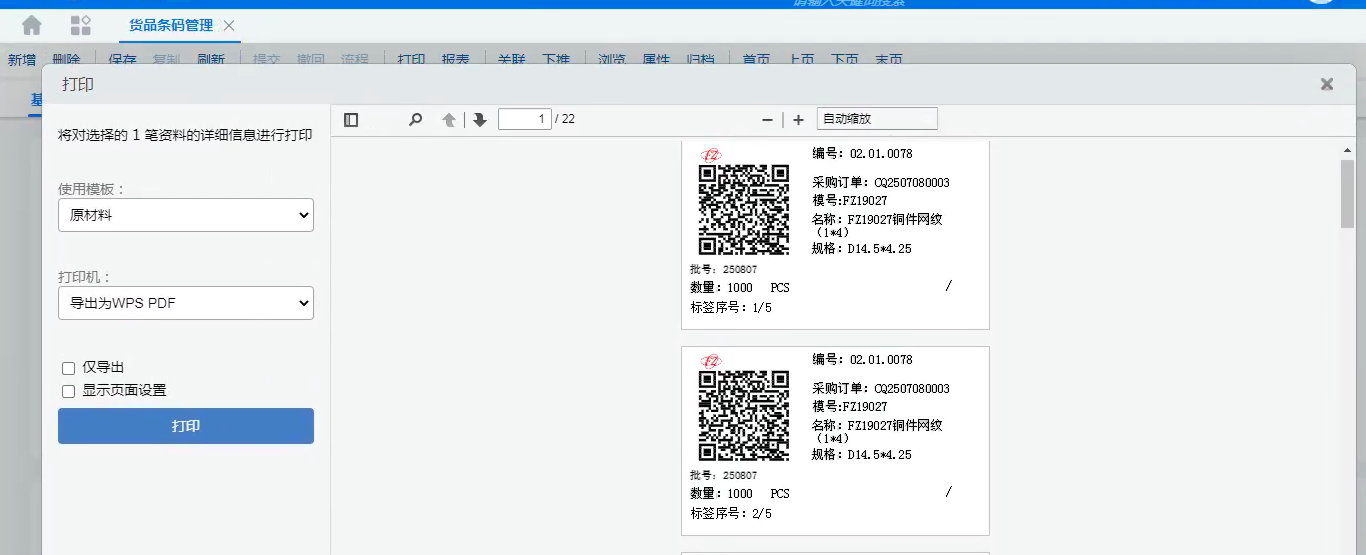This screenshot has width=1366, height=555.
Task: Enable the 仅导出 checkbox
Action: [x=69, y=368]
